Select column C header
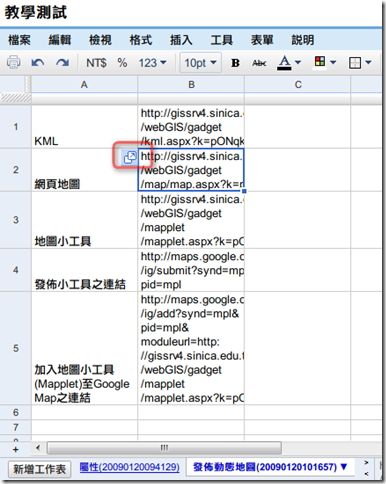 pyautogui.click(x=298, y=85)
